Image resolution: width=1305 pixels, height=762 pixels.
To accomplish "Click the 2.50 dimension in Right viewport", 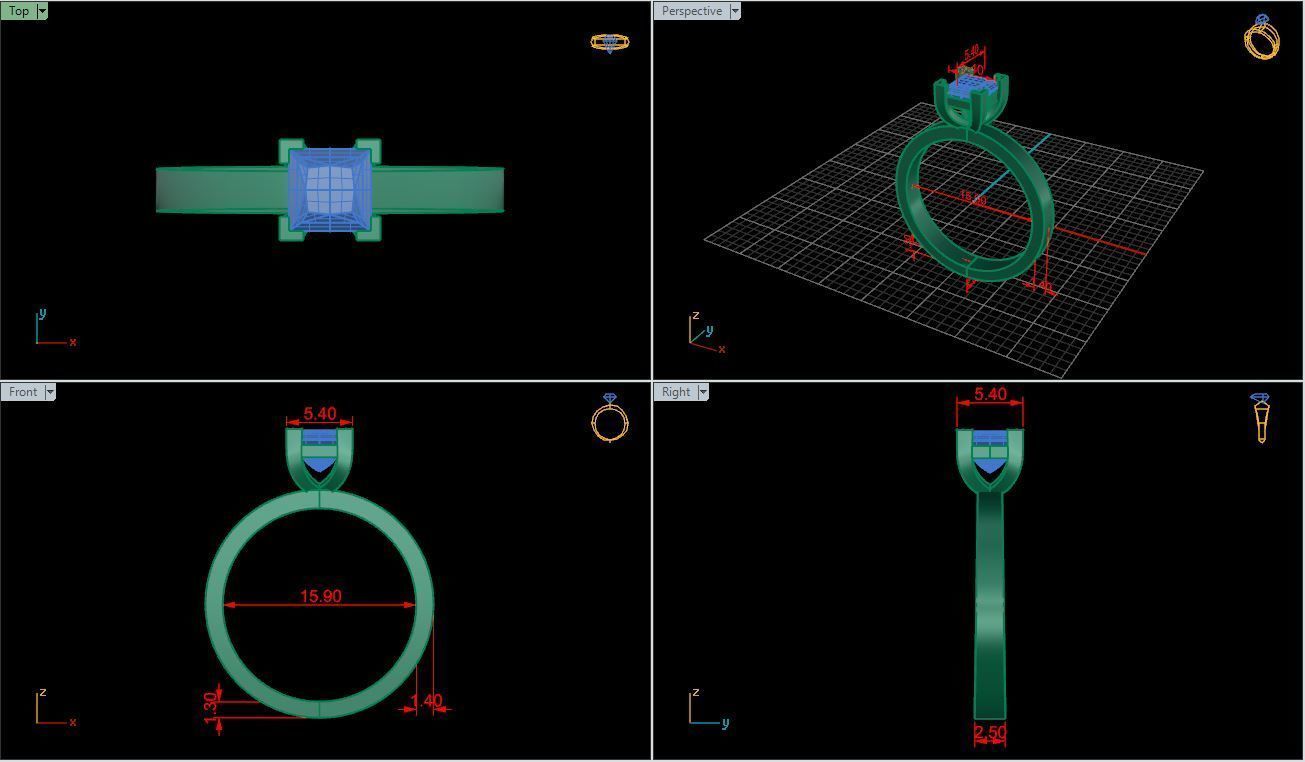I will pos(990,732).
